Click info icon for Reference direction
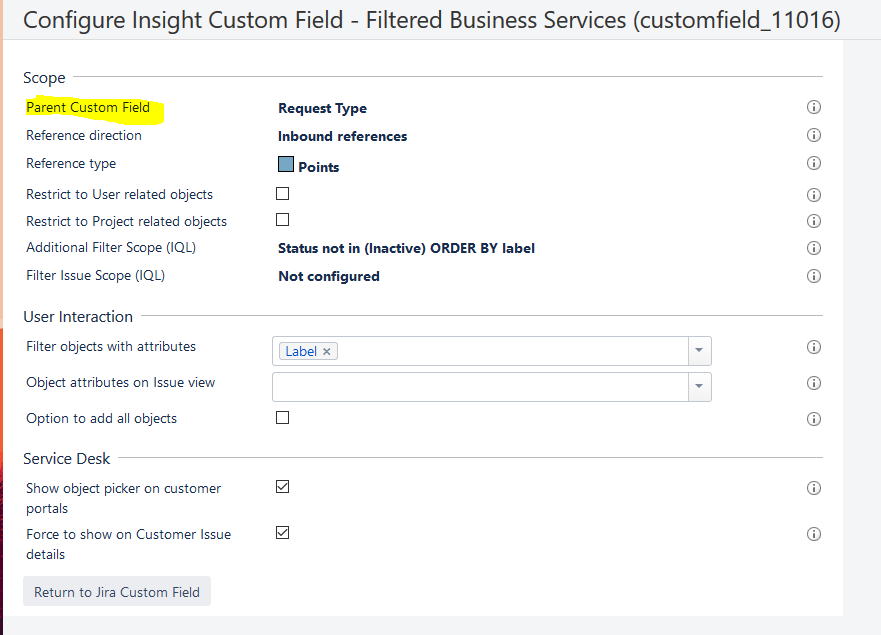 tap(813, 136)
